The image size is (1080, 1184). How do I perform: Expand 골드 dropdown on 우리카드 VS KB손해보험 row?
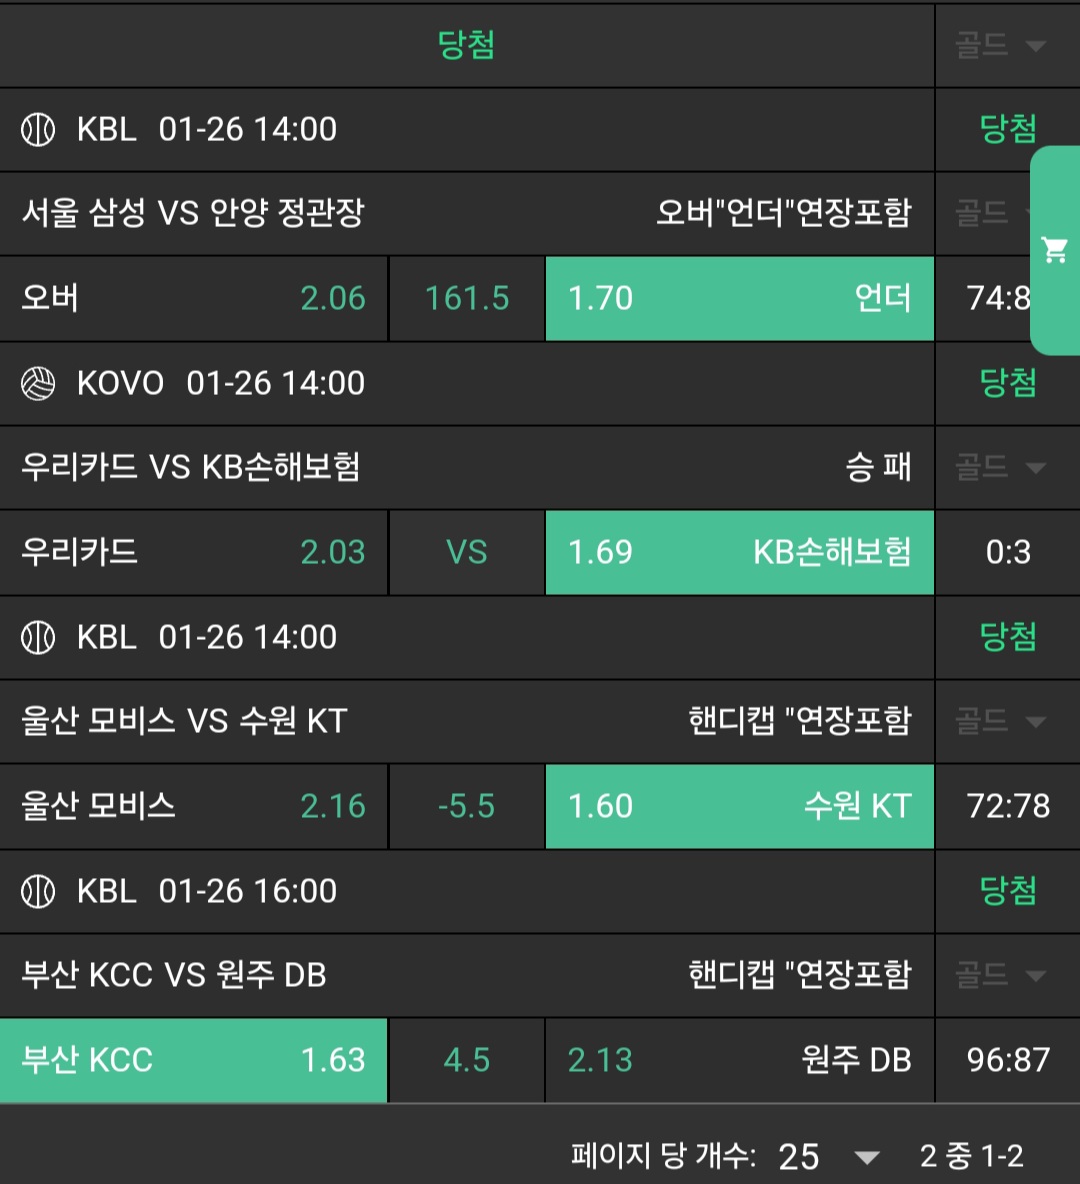tap(1000, 467)
